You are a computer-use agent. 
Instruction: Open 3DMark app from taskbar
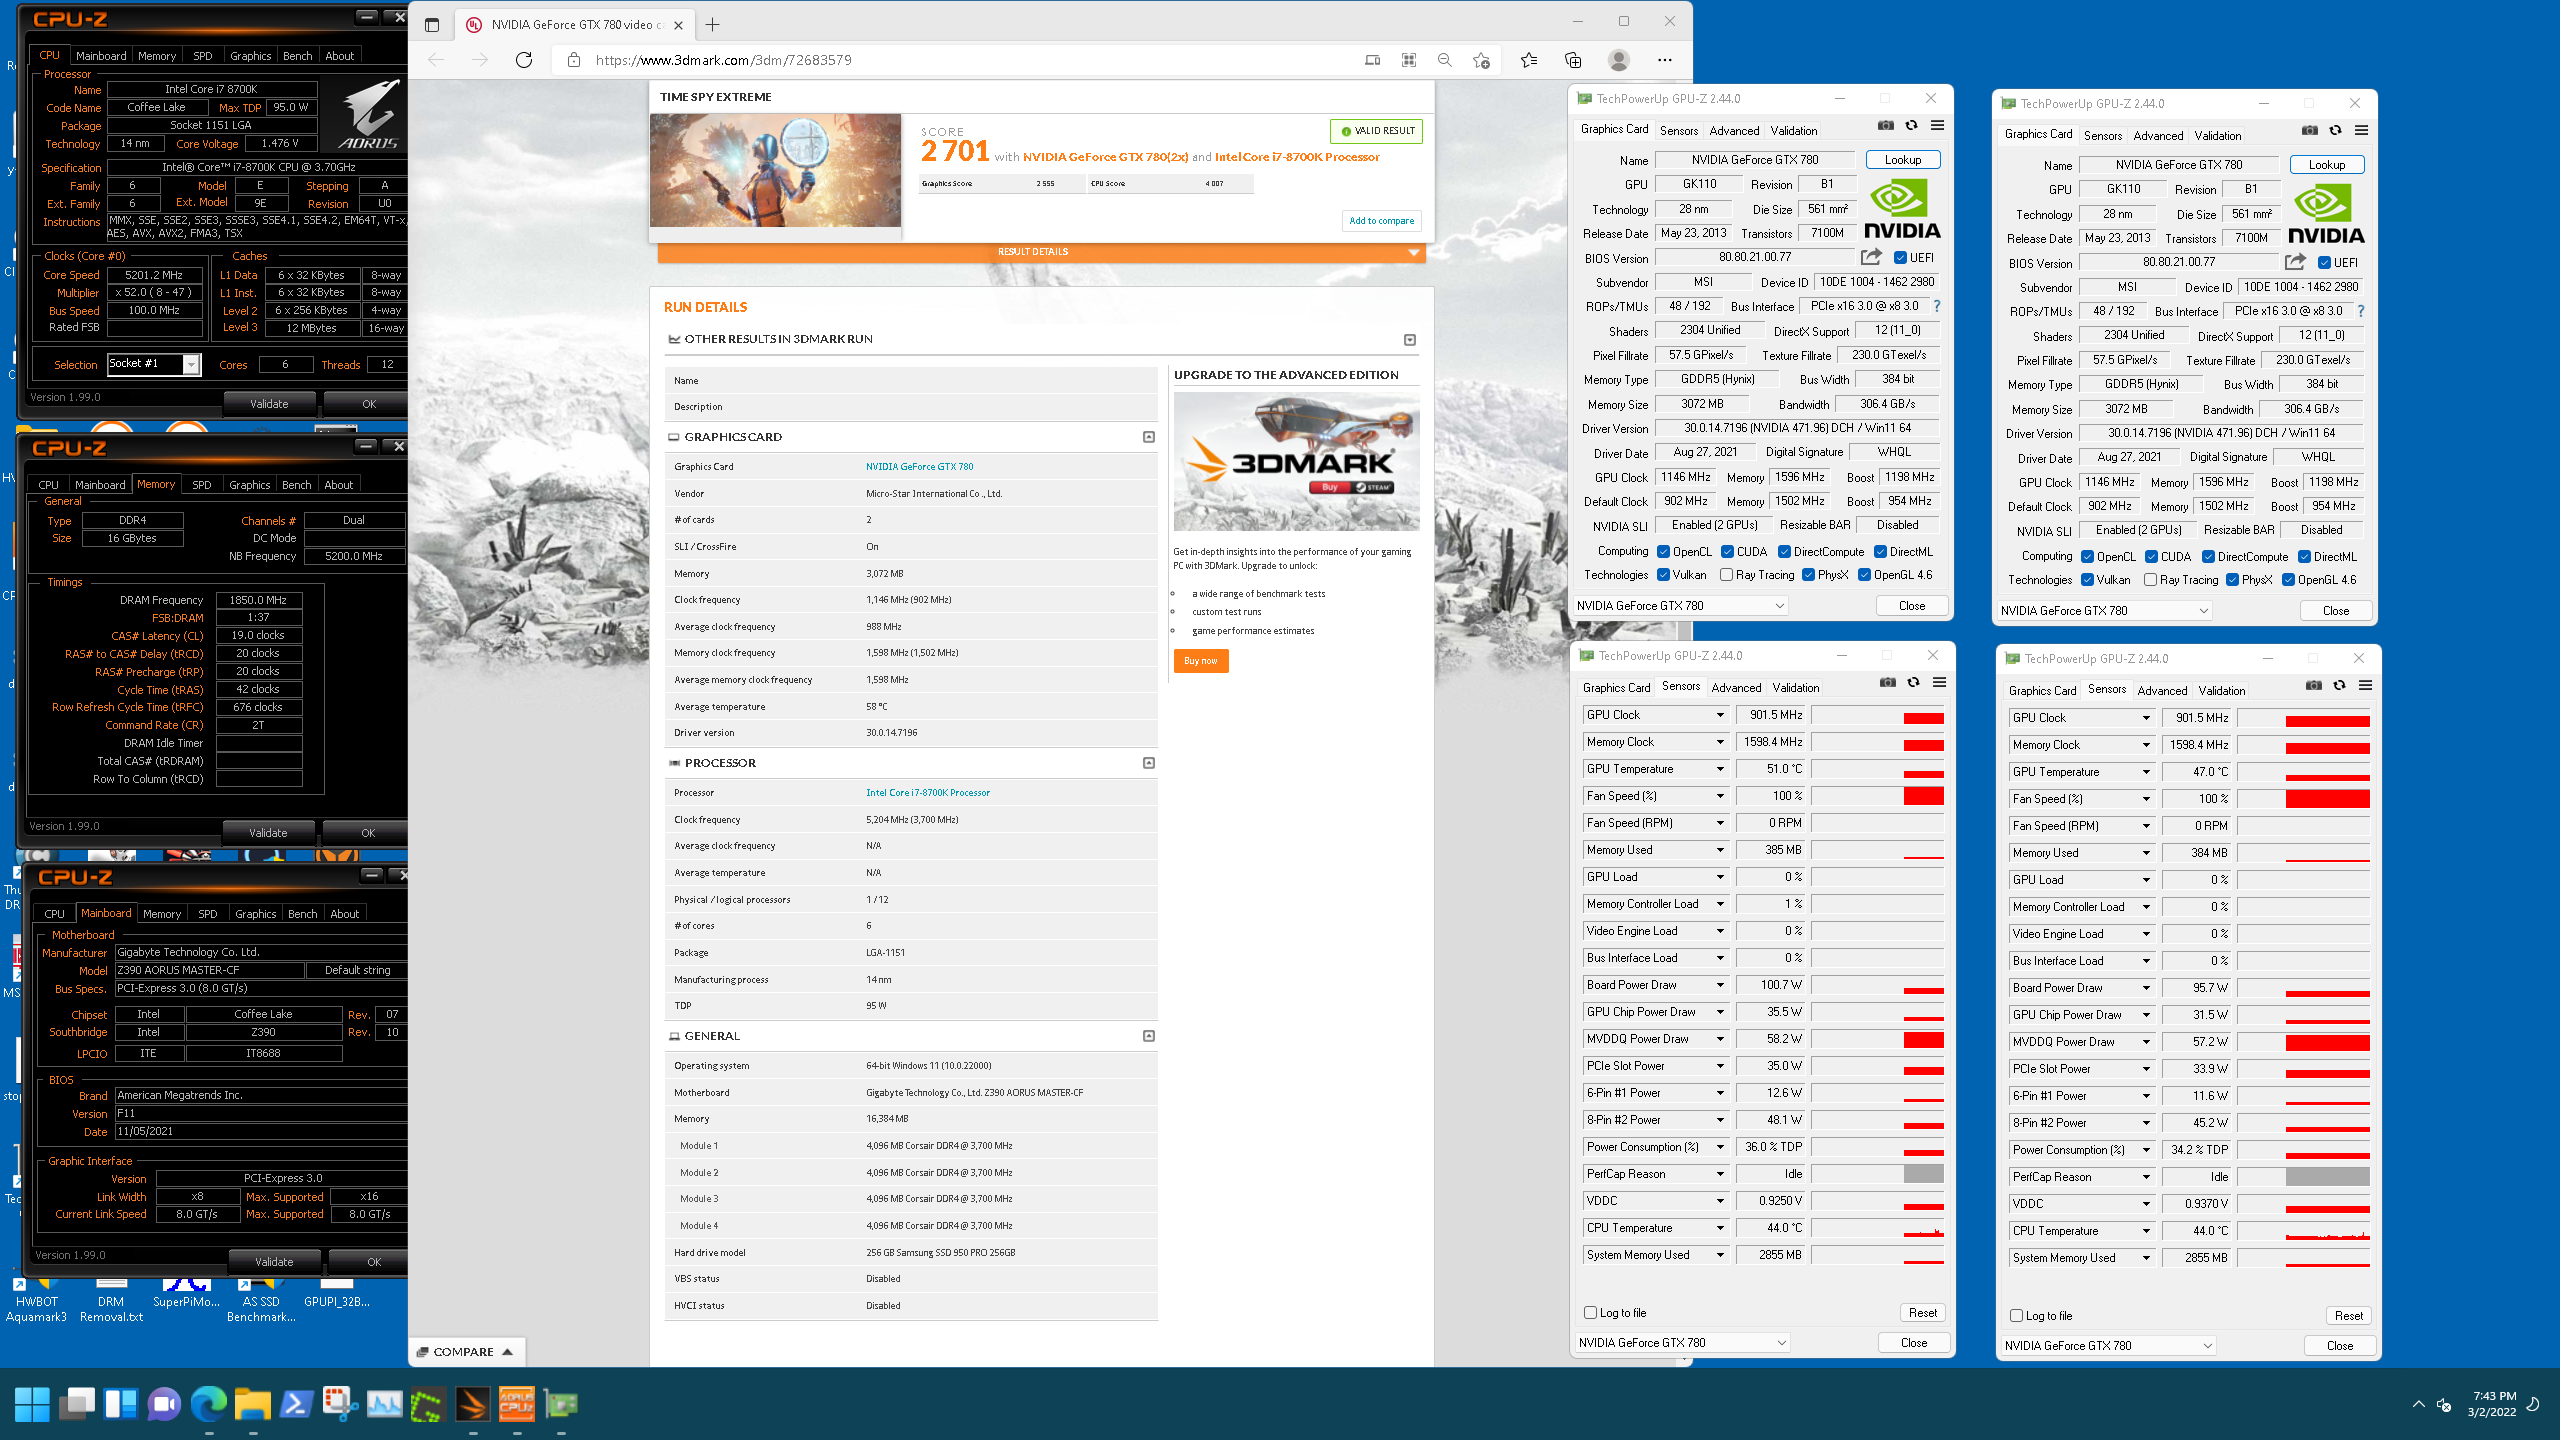point(473,1404)
